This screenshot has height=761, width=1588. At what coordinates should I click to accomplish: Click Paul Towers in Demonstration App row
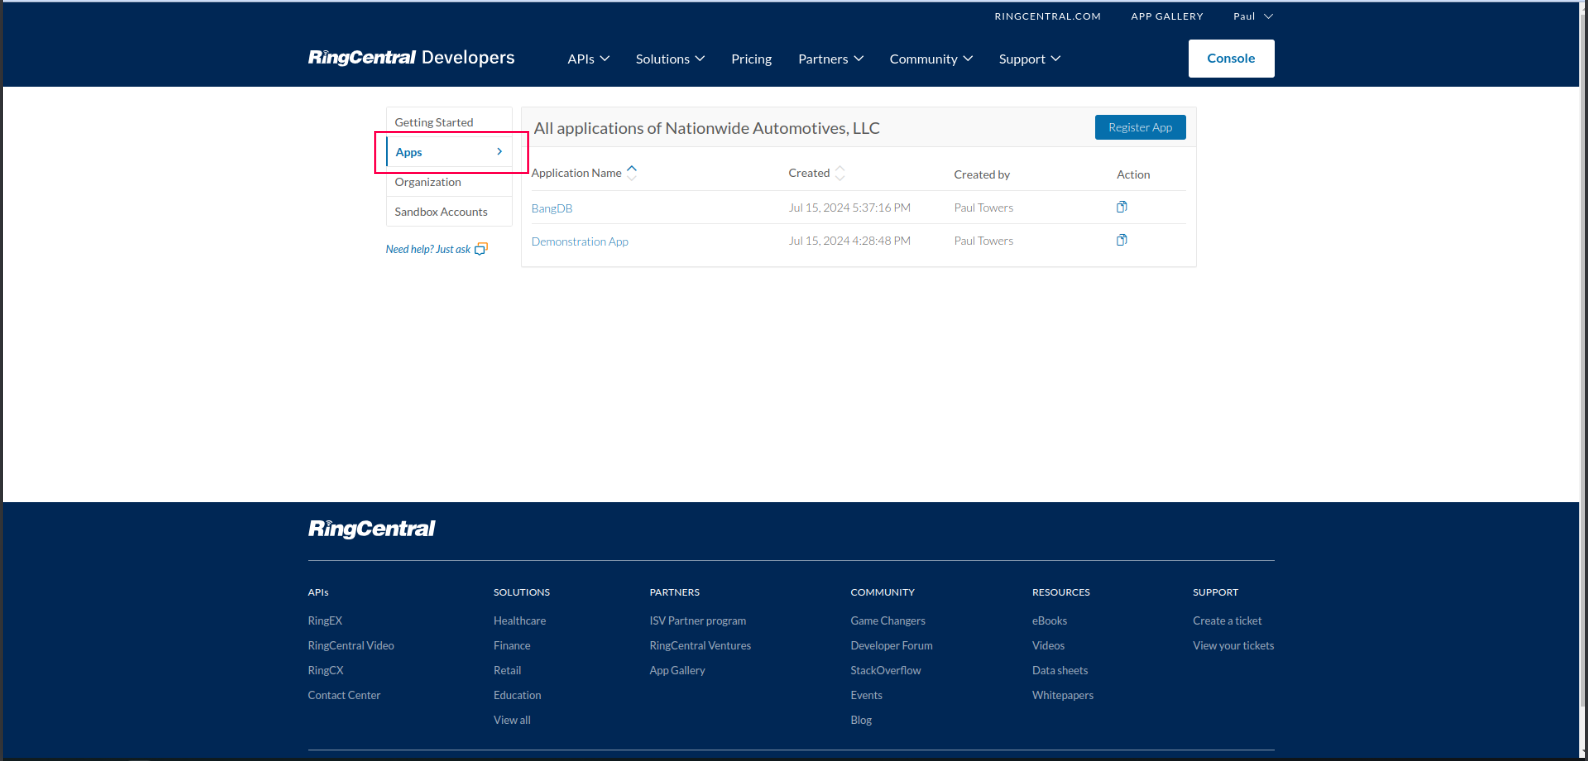pyautogui.click(x=983, y=241)
